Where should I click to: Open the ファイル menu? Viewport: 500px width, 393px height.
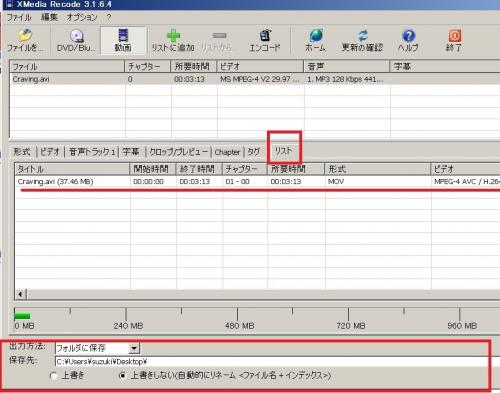[x=19, y=17]
